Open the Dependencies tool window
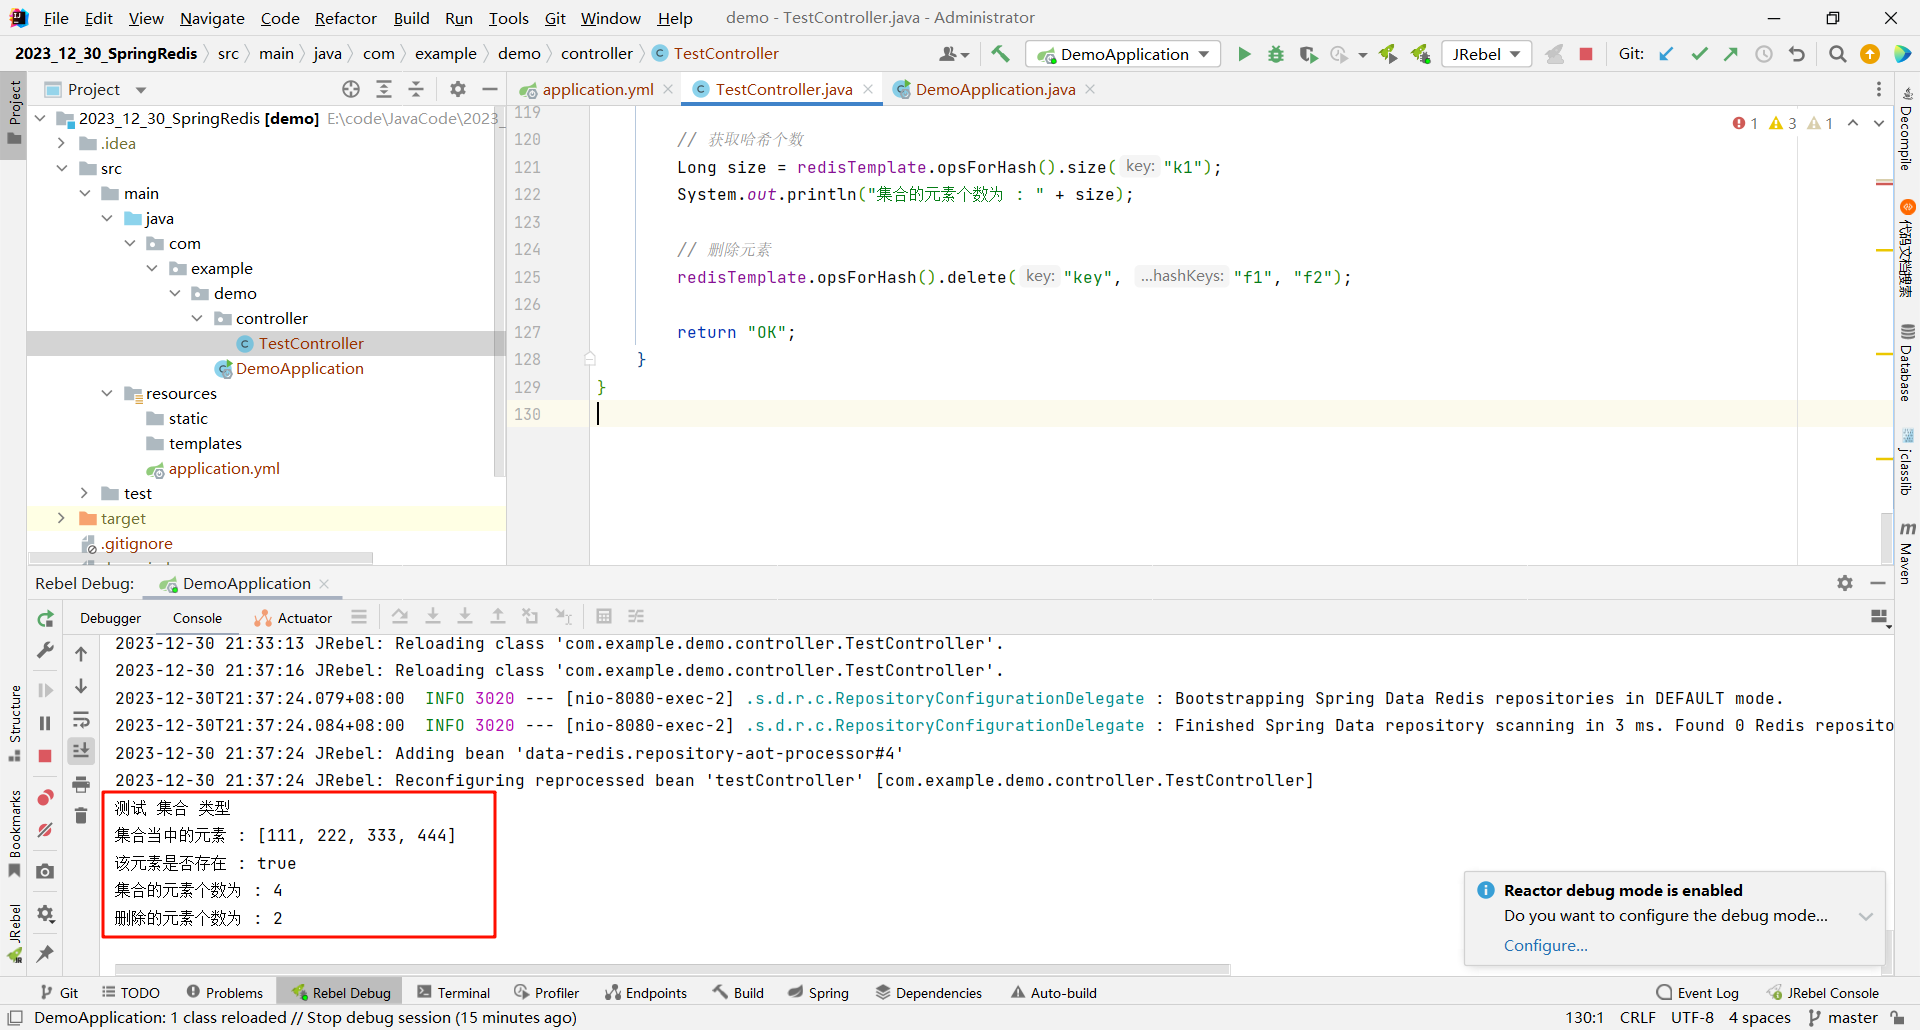Image resolution: width=1920 pixels, height=1030 pixels. pos(928,993)
